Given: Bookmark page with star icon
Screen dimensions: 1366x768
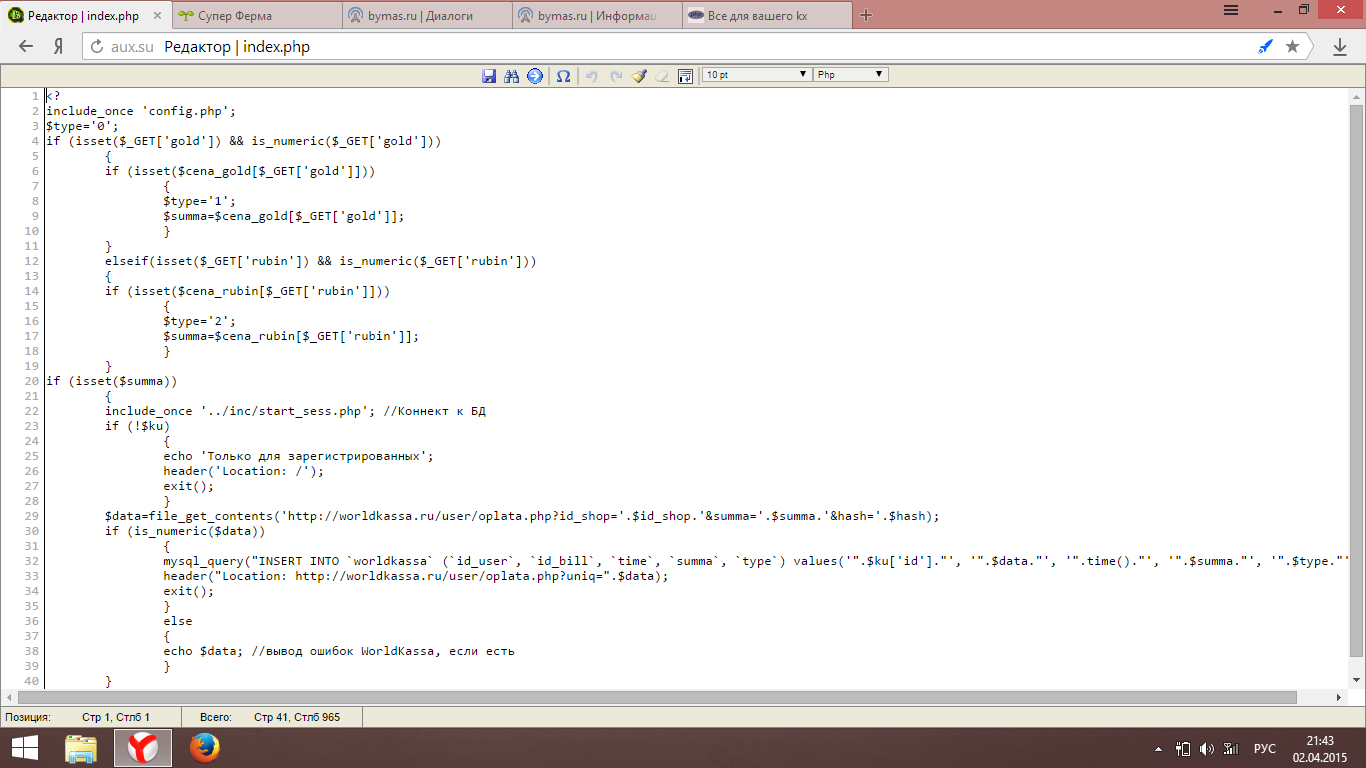Looking at the screenshot, I should [1292, 47].
